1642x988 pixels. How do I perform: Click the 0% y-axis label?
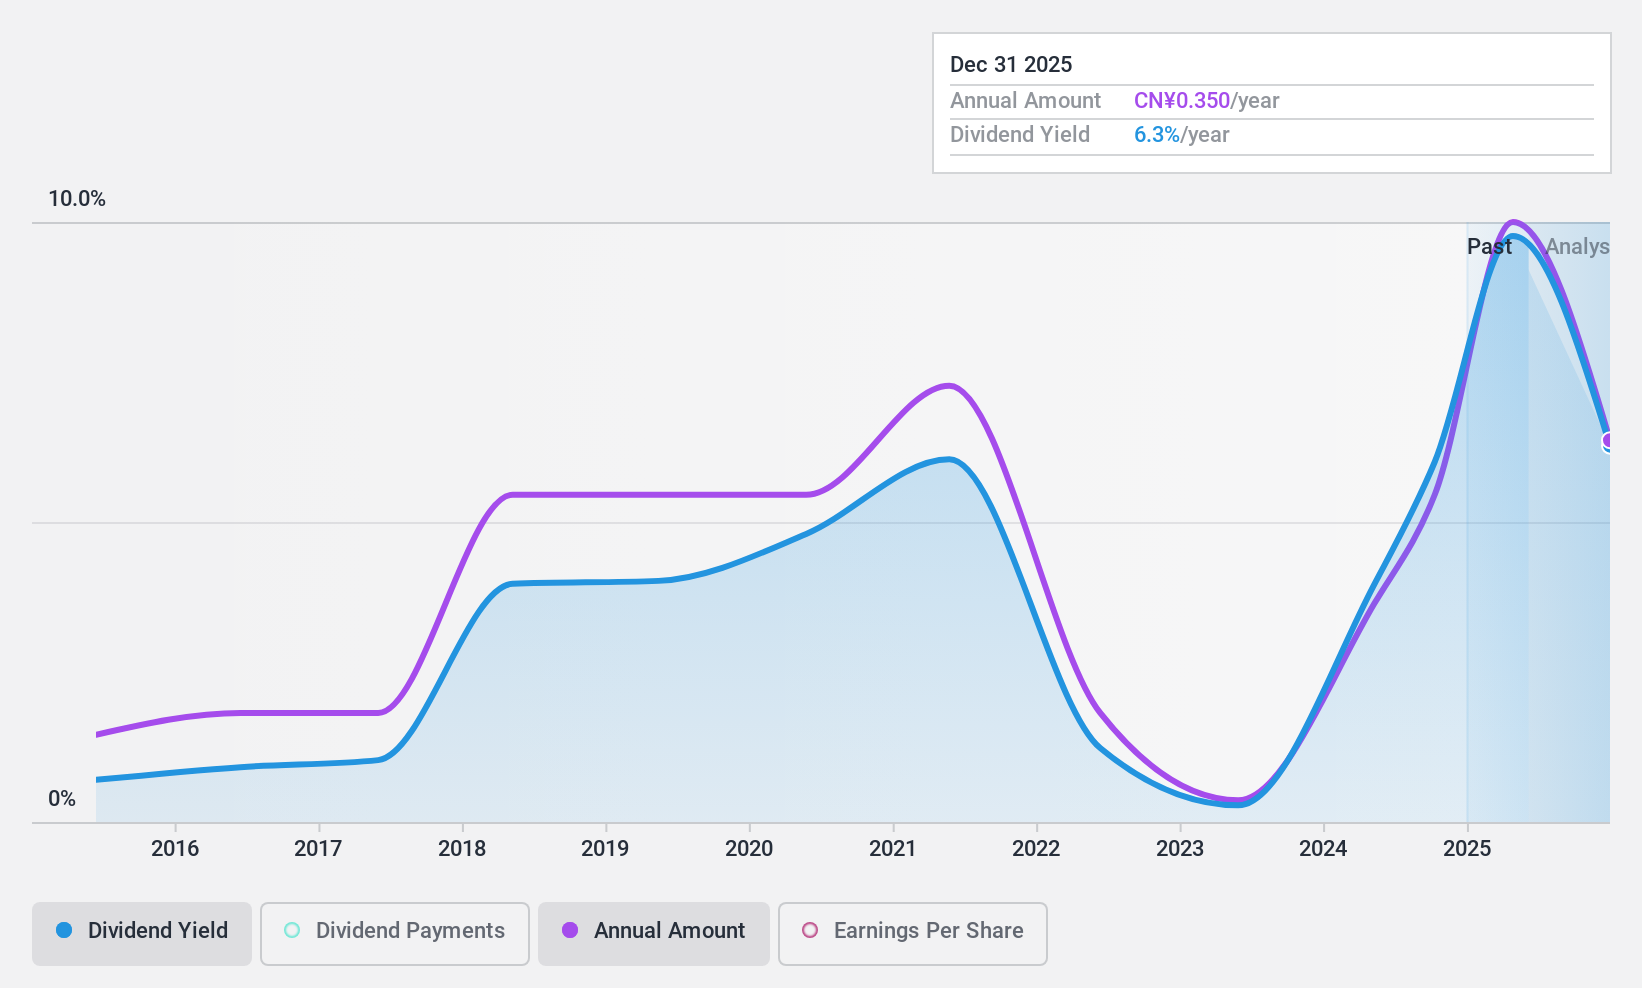(62, 799)
